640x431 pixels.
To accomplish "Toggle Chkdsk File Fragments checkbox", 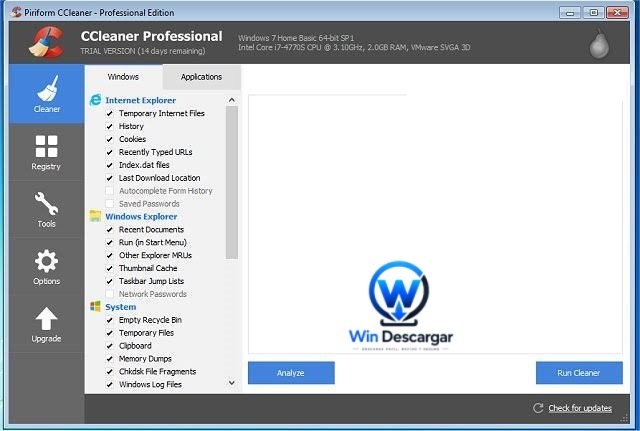I will point(109,372).
